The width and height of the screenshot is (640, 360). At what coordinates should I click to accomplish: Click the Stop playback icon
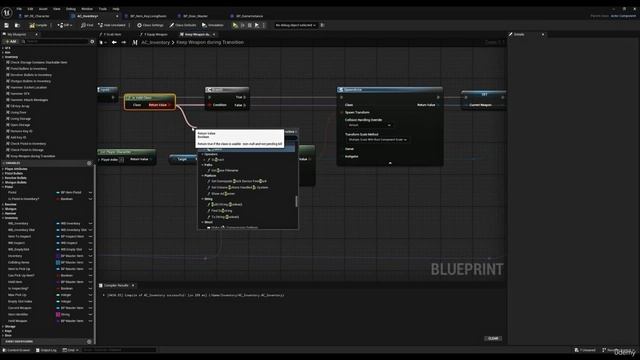250,25
